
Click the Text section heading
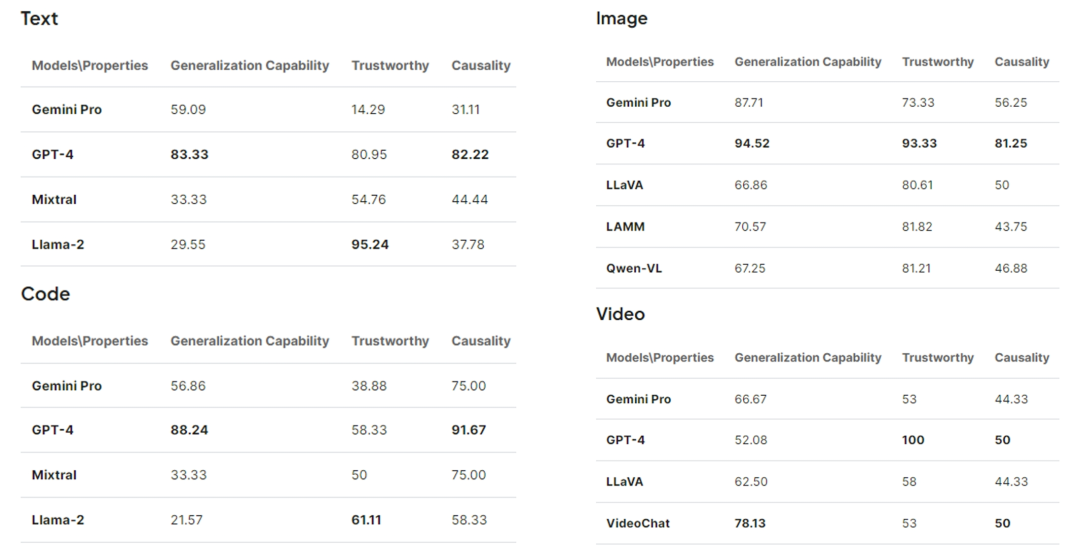point(39,19)
